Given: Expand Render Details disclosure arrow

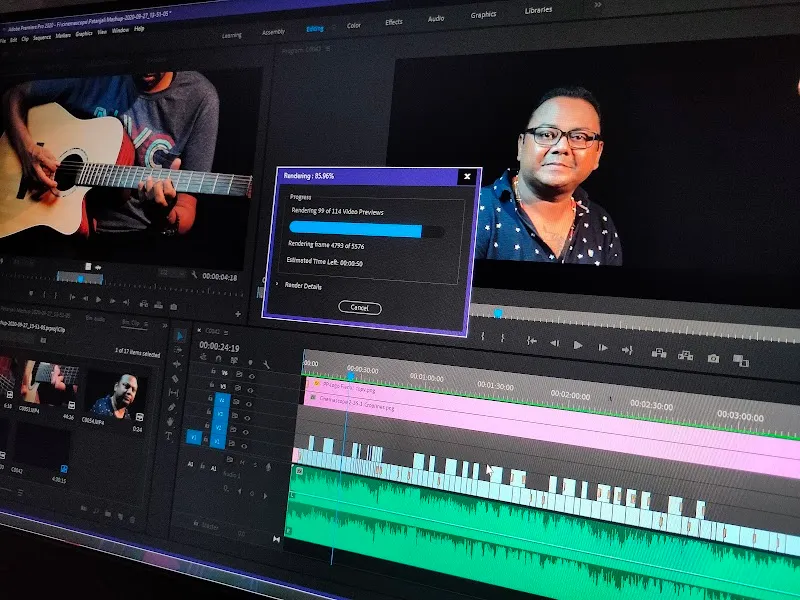Looking at the screenshot, I should (x=277, y=283).
